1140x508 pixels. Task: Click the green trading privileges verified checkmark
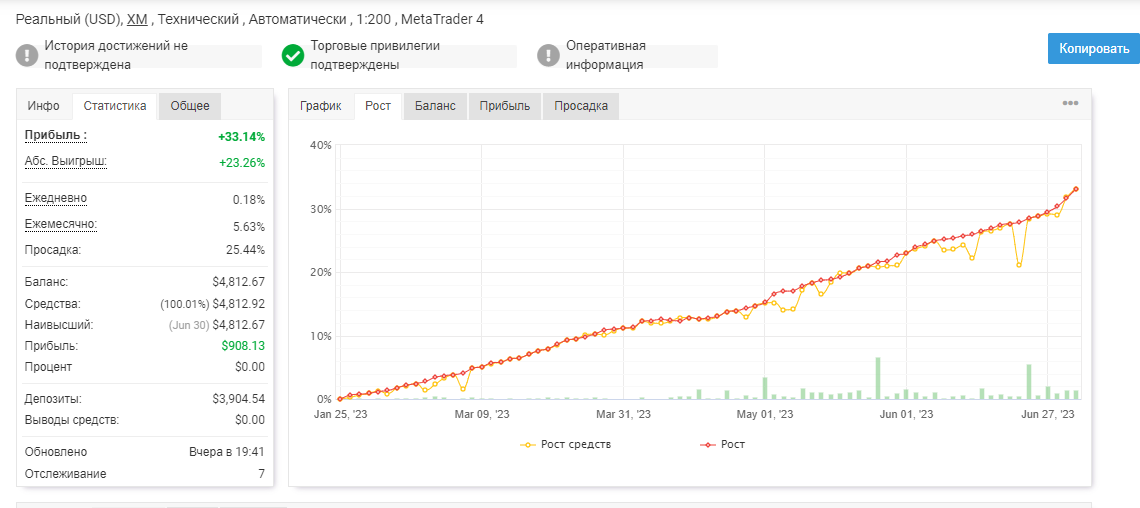293,55
